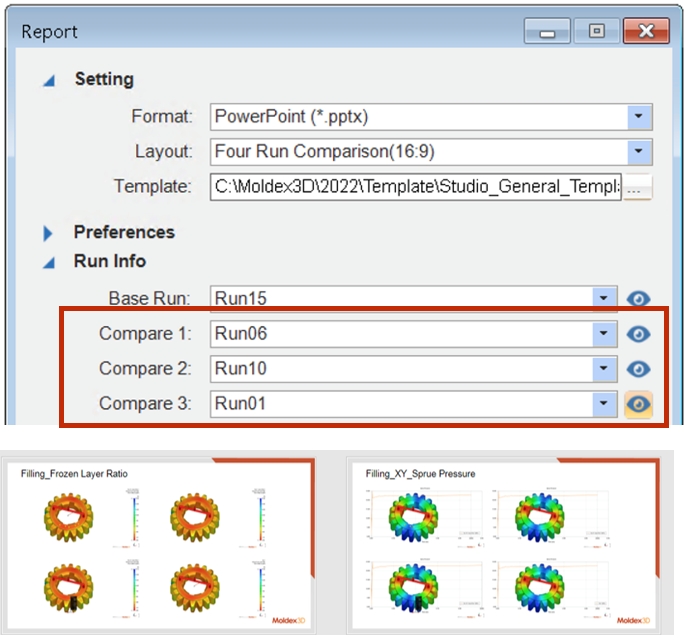Open the Compare 1 dropdown arrow
This screenshot has height=640, width=687.
coord(604,333)
